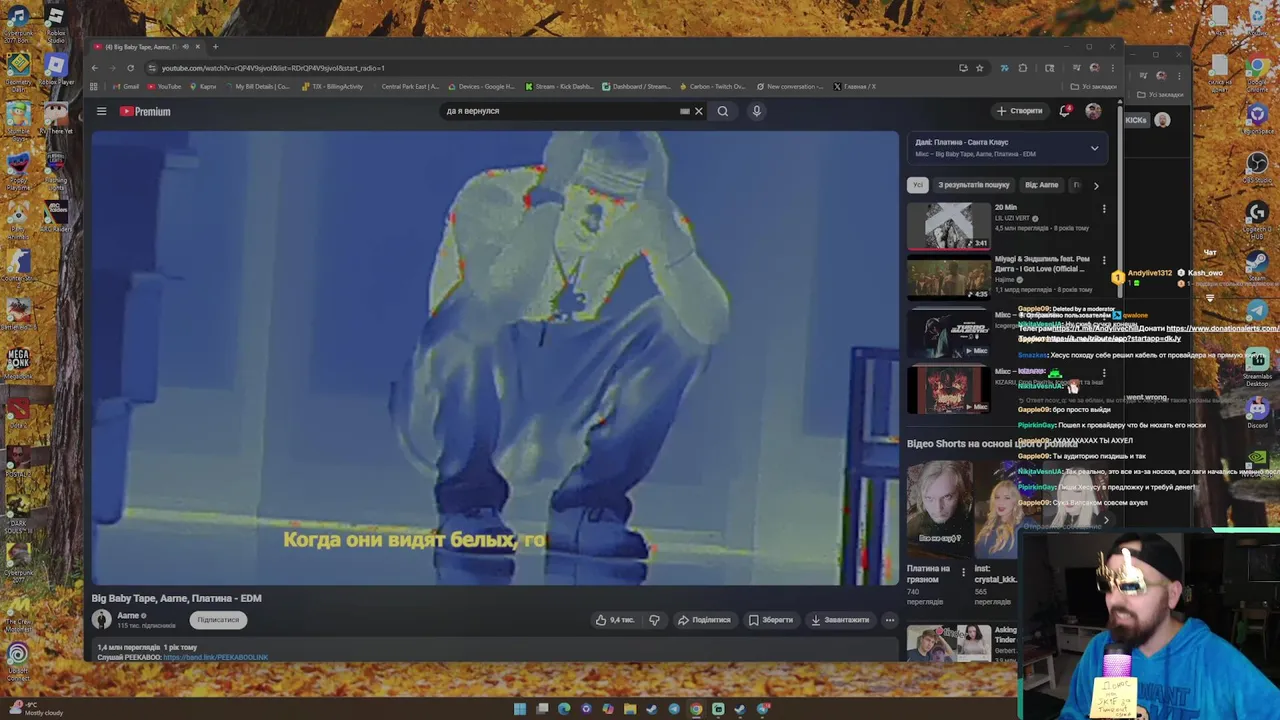
Task: Save video with Зберегти button
Action: (x=771, y=620)
